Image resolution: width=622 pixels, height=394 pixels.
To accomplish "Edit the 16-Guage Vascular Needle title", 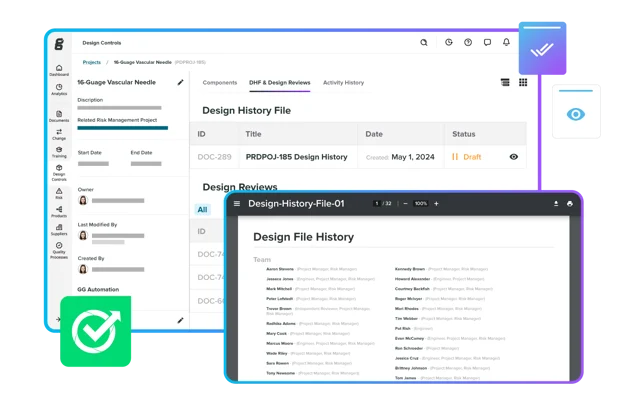I will 180,82.
